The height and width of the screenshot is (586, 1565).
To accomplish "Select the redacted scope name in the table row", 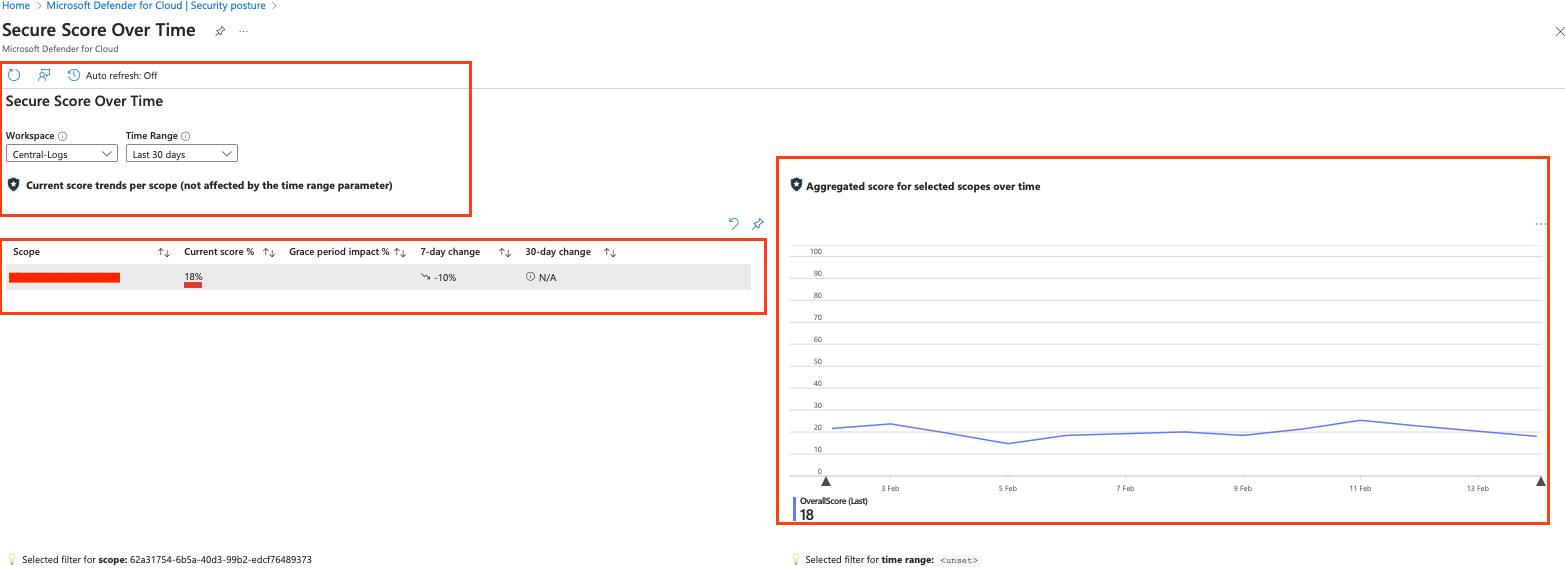I will tap(65, 277).
